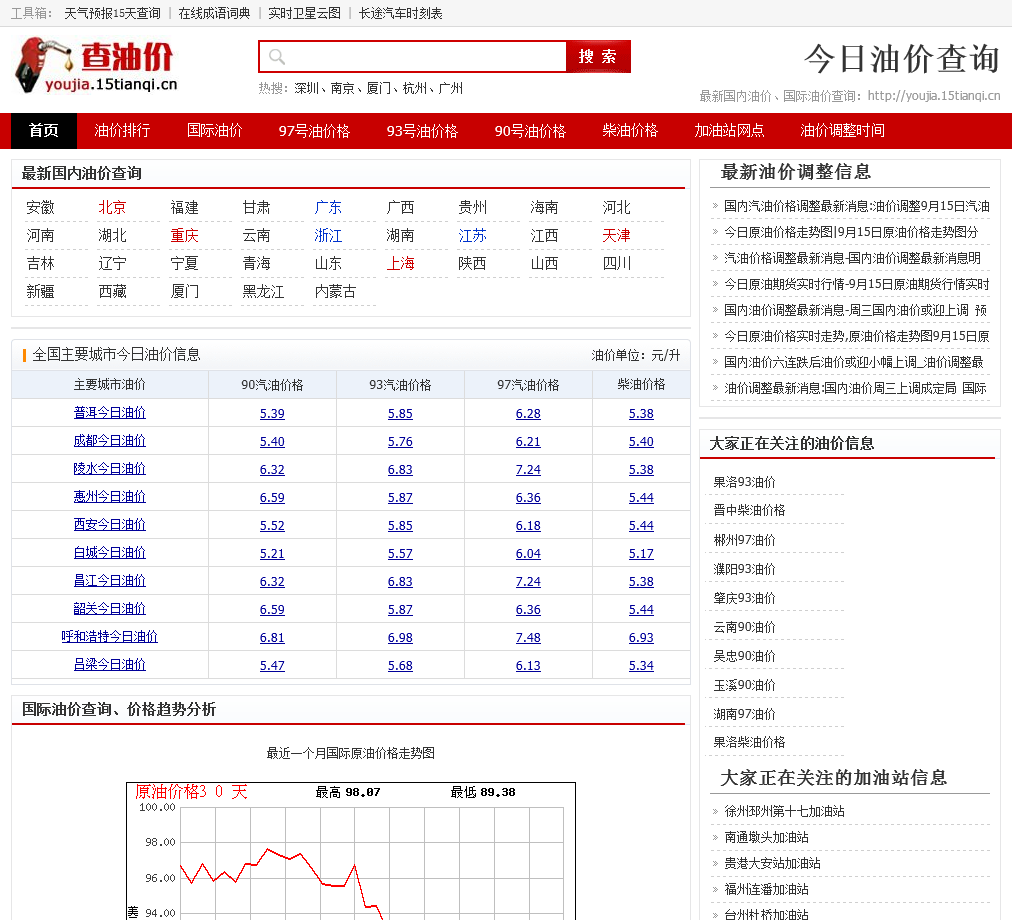Open 韶关今日油价 link
The height and width of the screenshot is (920, 1012).
pyautogui.click(x=110, y=609)
